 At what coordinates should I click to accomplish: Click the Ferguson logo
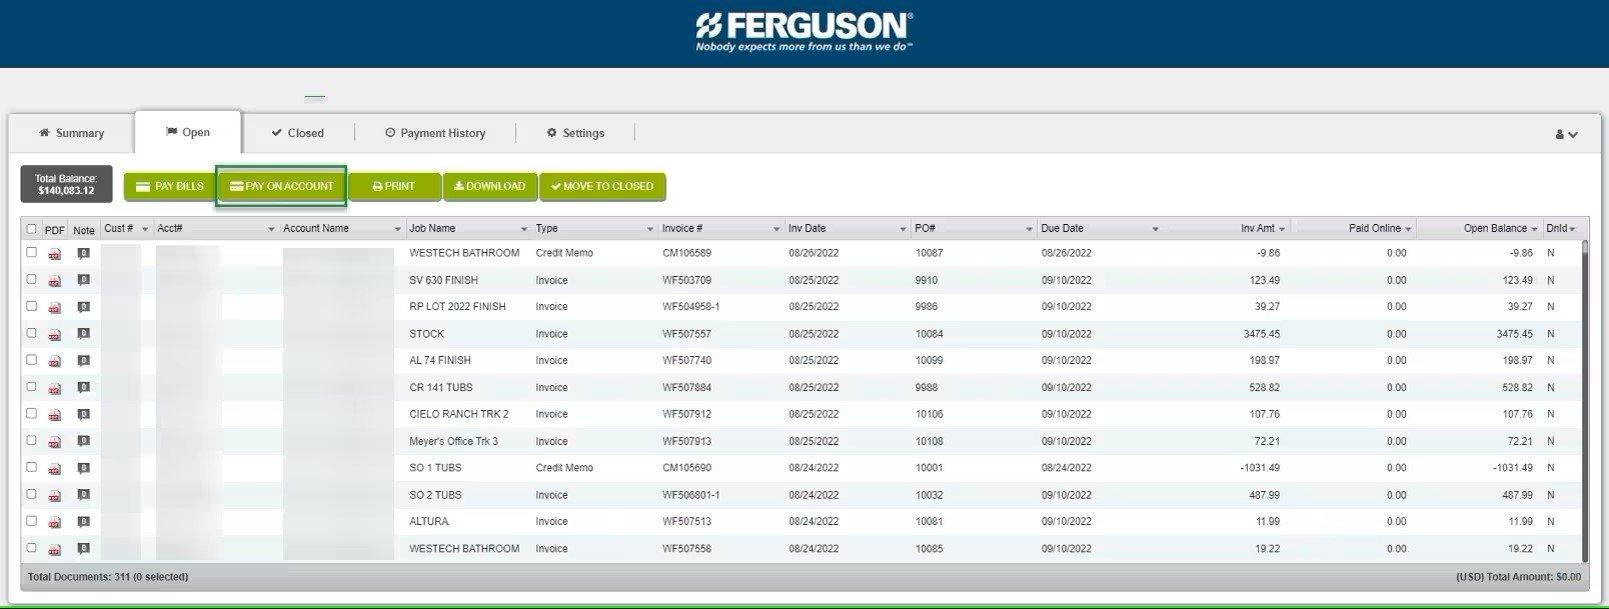804,31
